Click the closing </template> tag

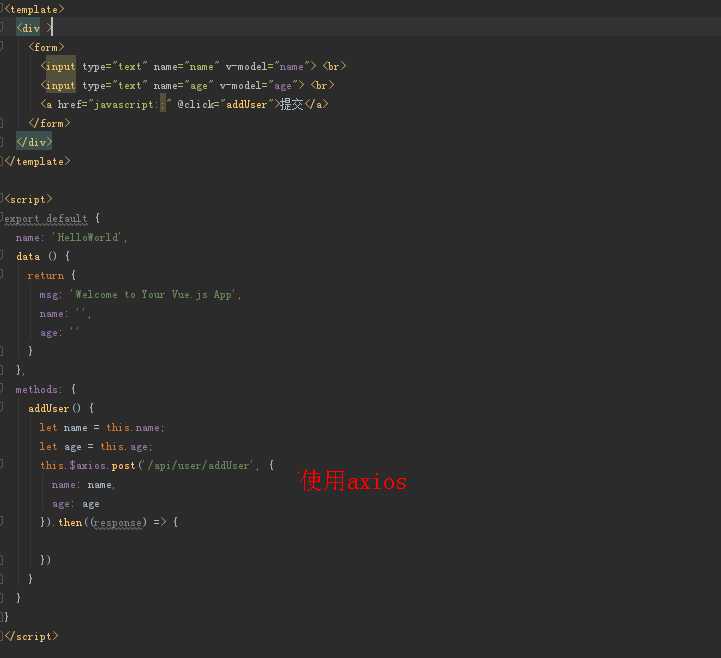tap(37, 161)
